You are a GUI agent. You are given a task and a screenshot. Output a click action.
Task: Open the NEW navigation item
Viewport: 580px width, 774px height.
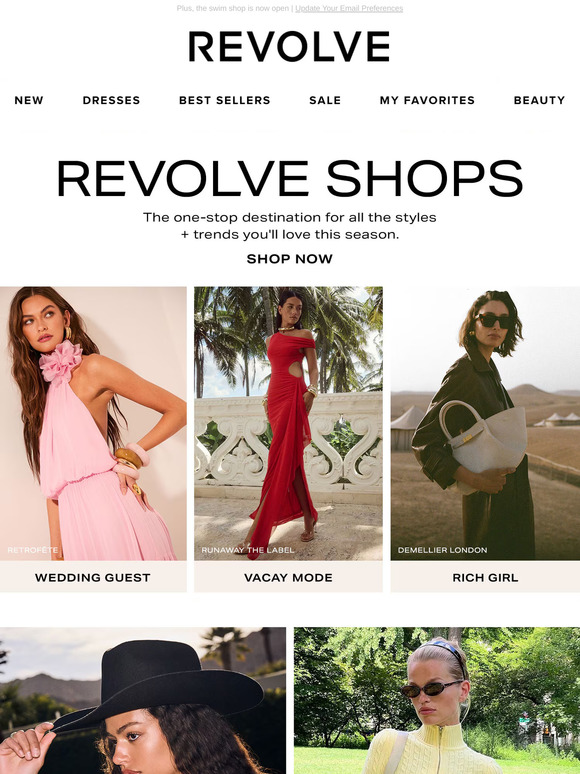tap(29, 100)
